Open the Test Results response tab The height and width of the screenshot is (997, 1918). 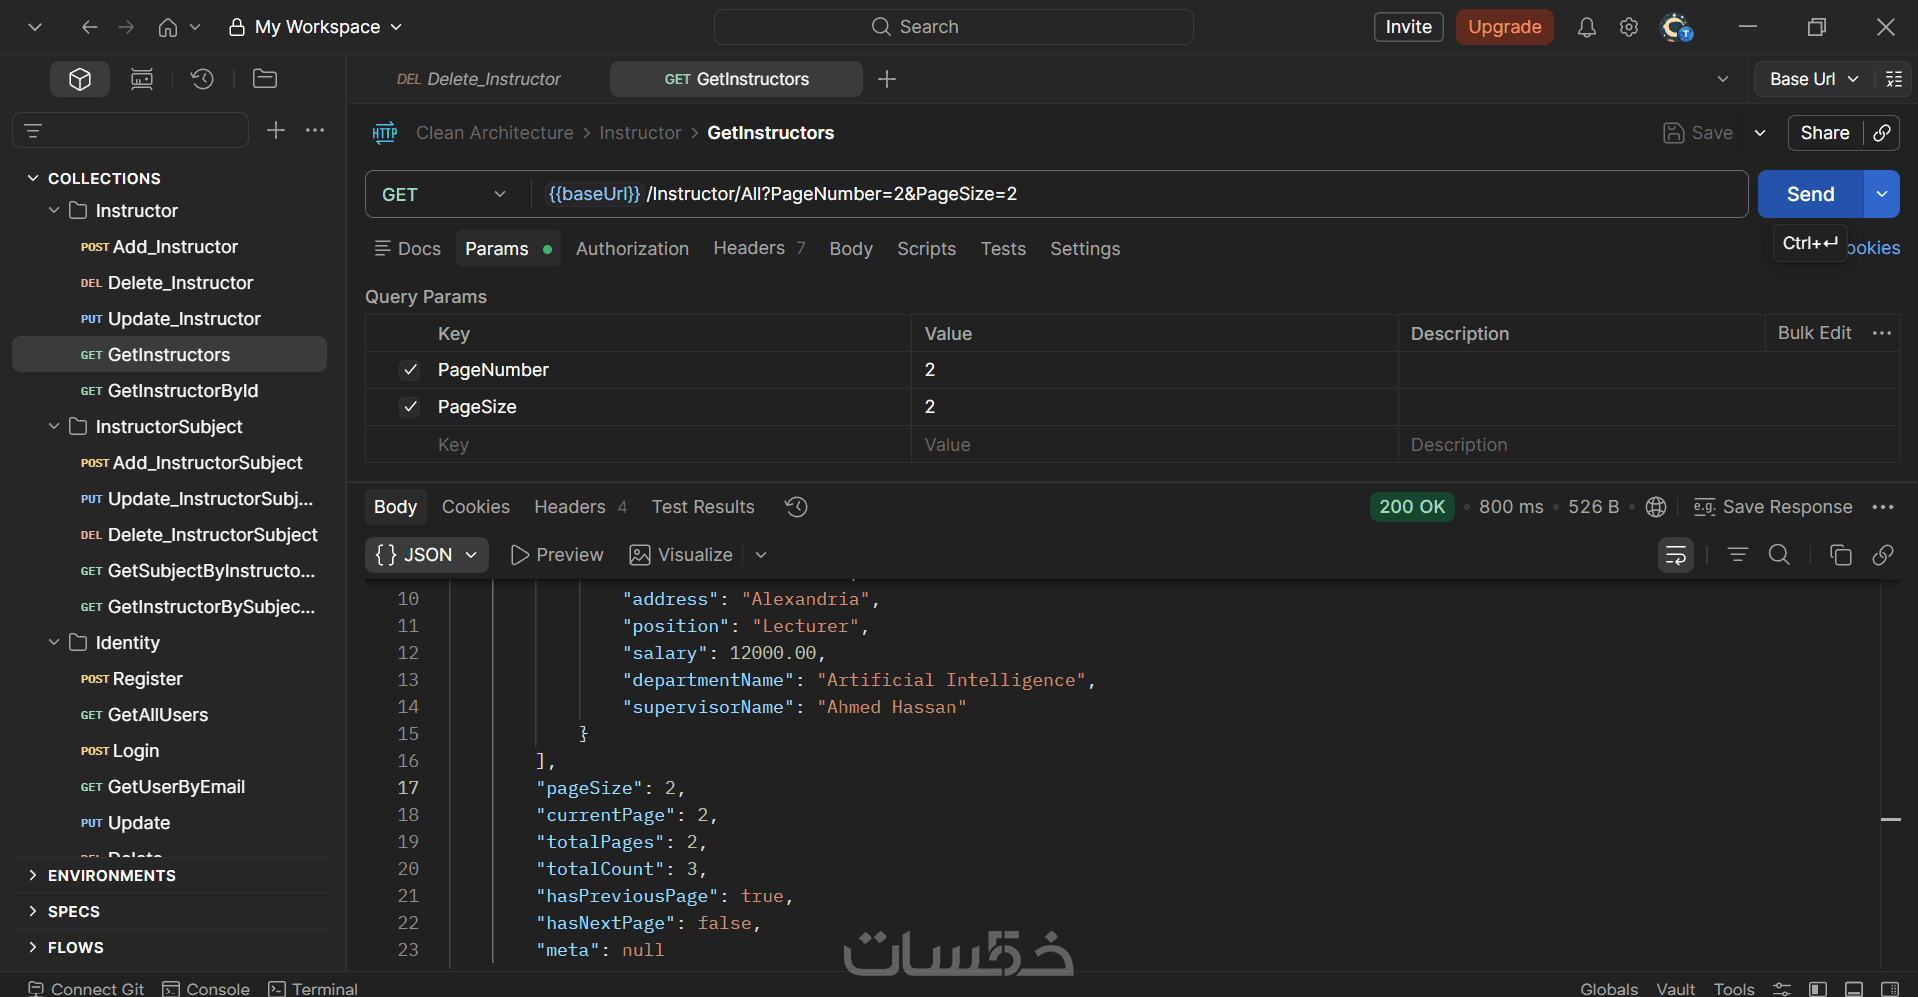[x=703, y=507]
